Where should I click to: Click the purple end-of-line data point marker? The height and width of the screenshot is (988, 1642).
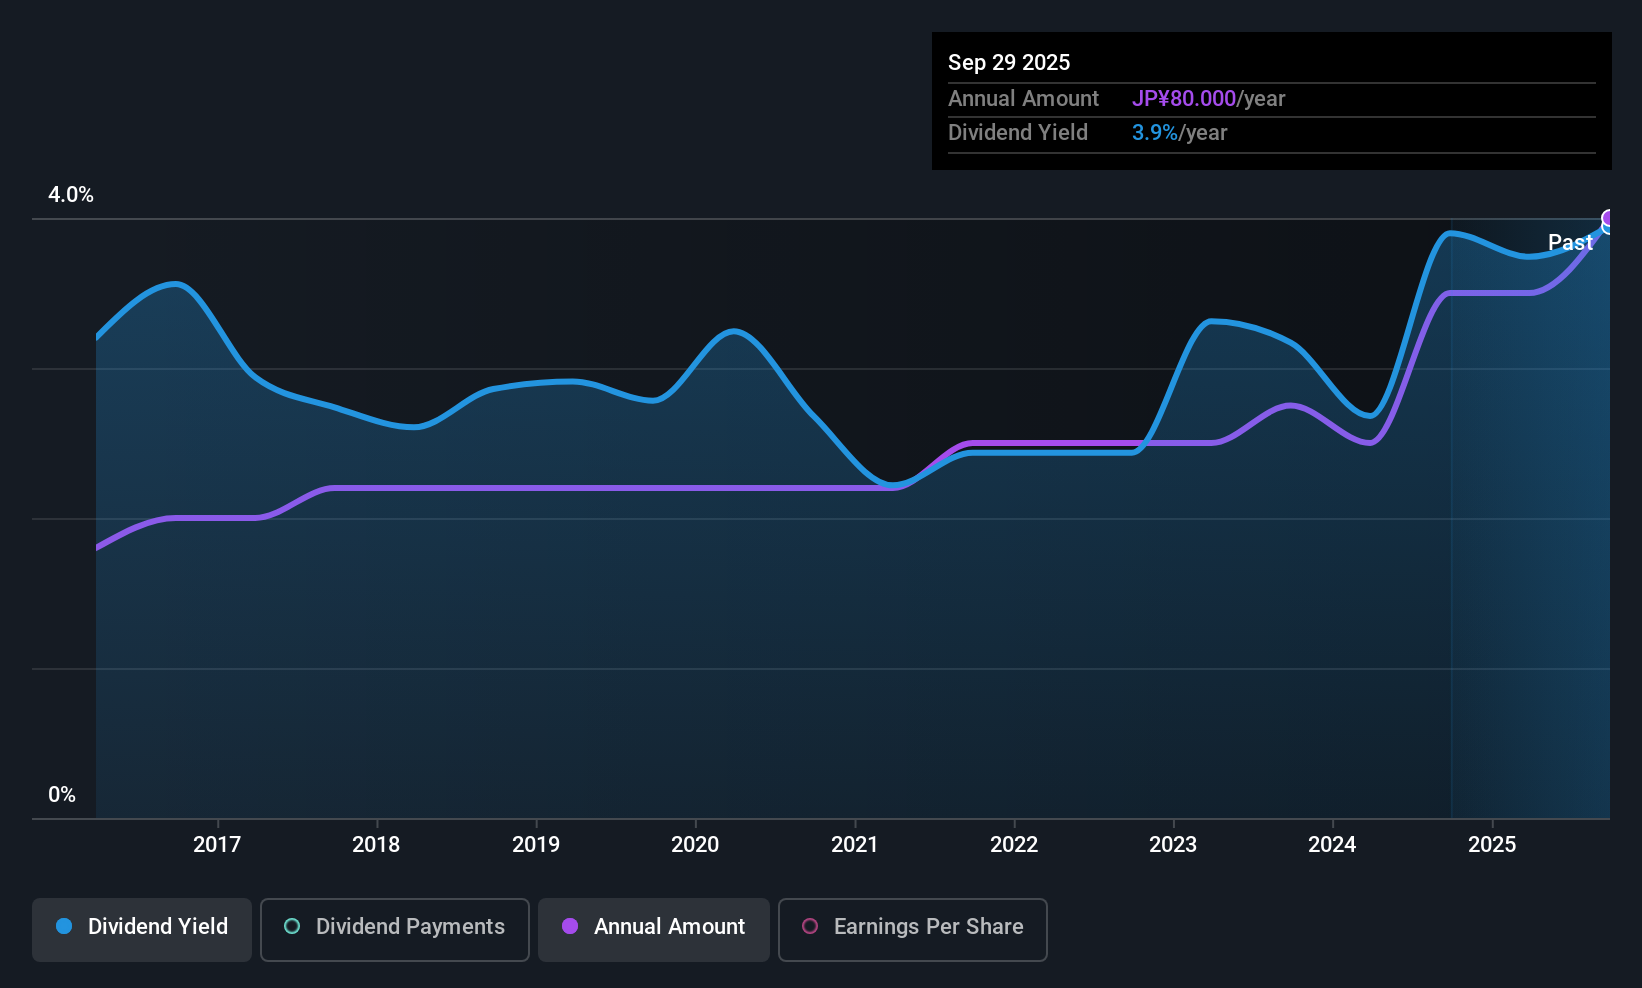pyautogui.click(x=1609, y=219)
